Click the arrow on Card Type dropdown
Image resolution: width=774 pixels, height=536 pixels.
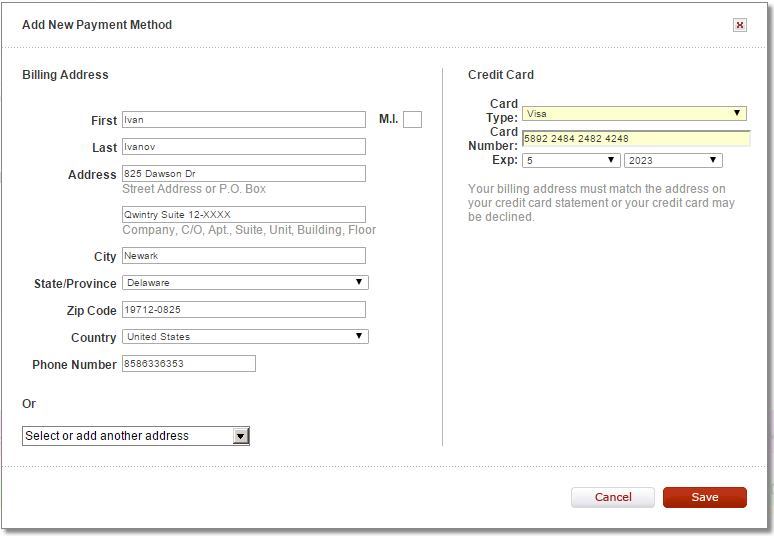pos(737,113)
